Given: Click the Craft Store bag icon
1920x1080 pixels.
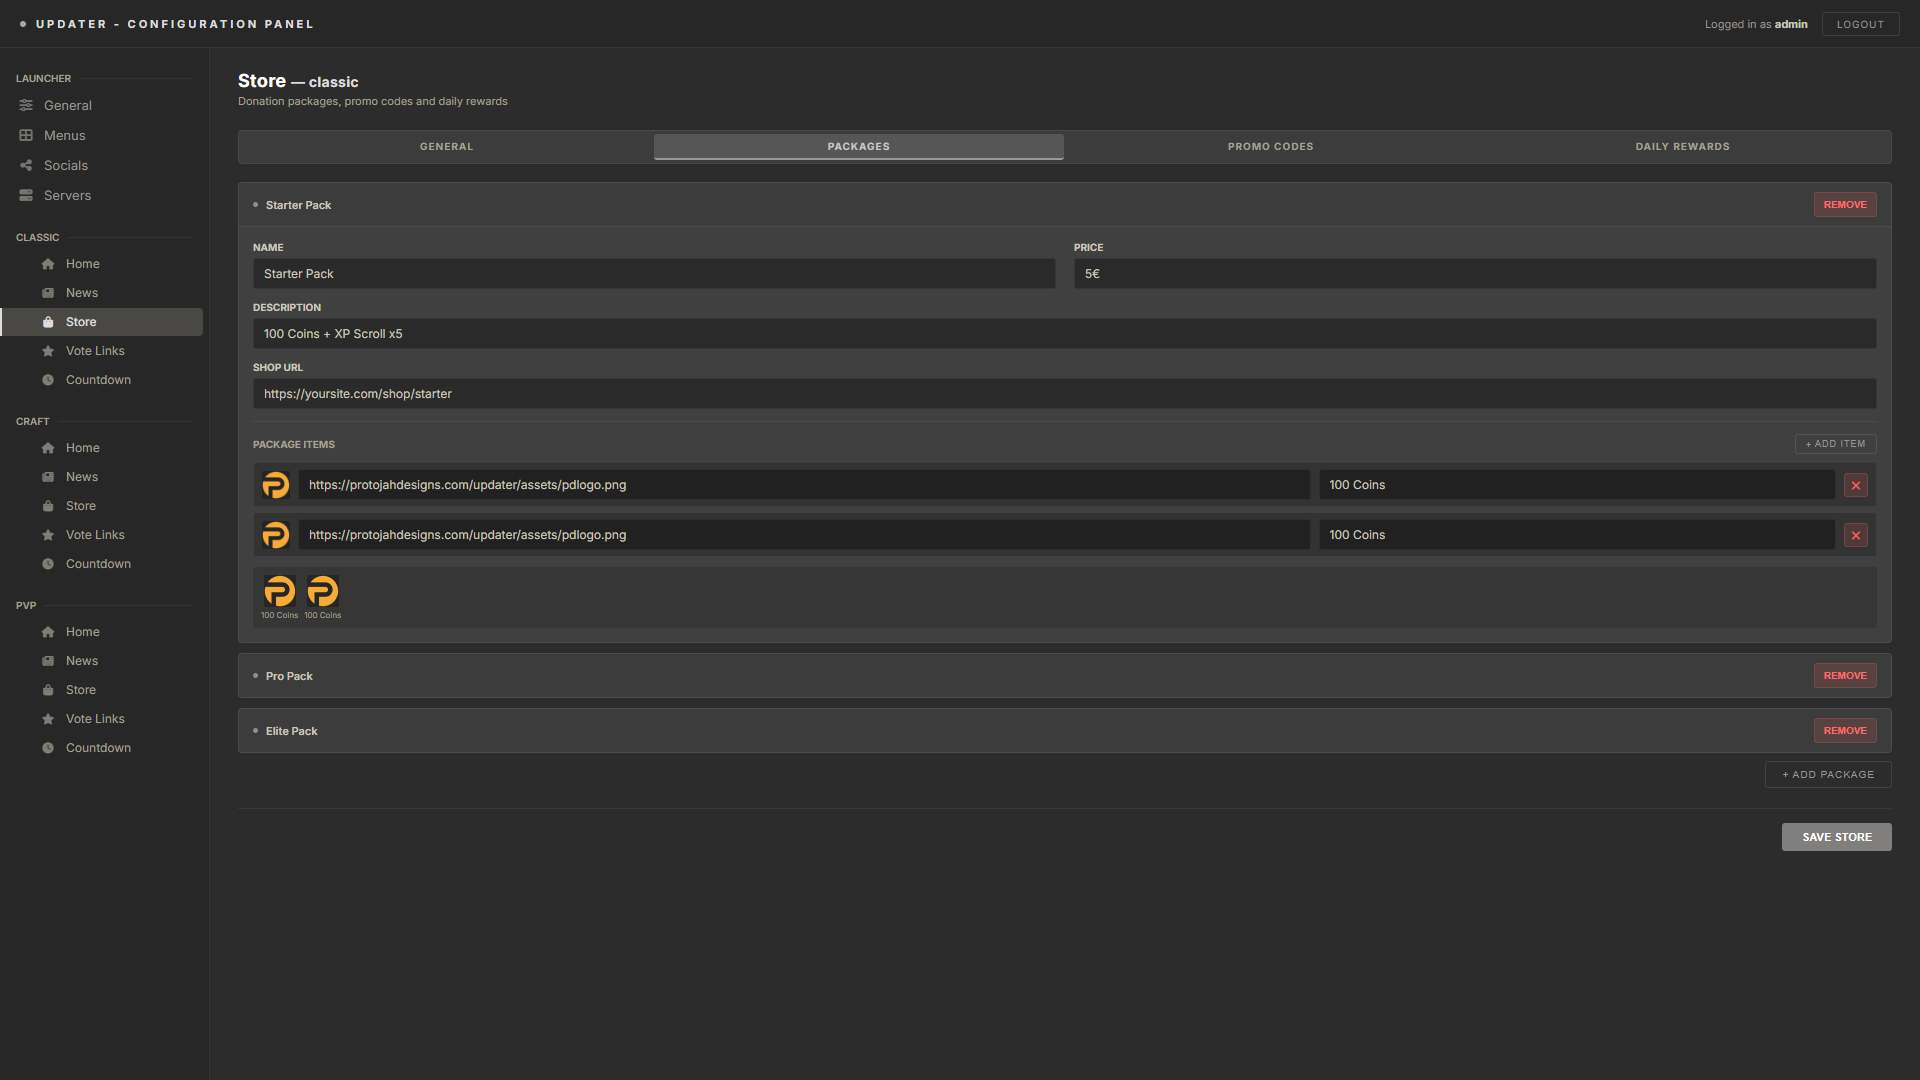Looking at the screenshot, I should coord(48,506).
